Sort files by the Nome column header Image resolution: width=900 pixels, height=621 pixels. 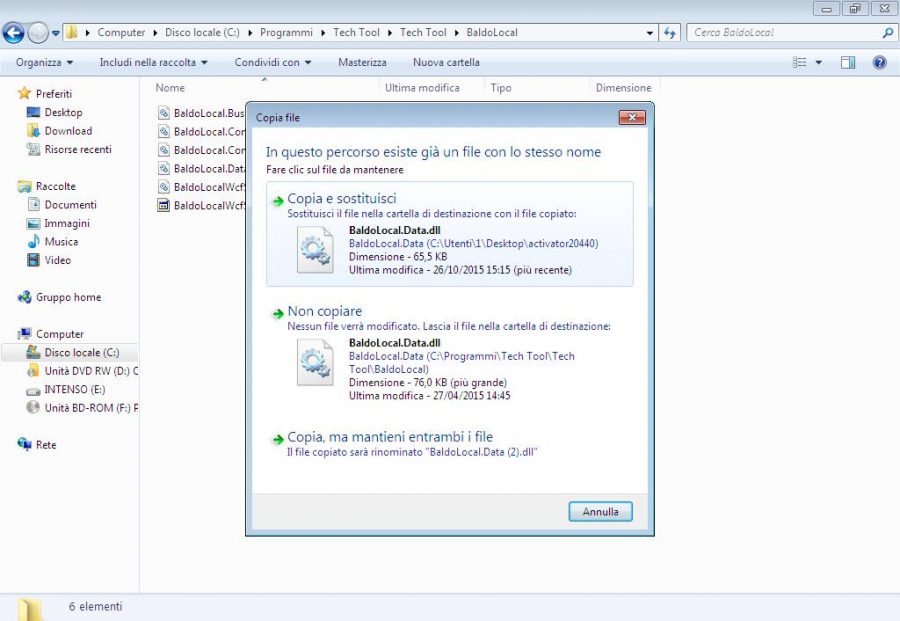pos(169,88)
